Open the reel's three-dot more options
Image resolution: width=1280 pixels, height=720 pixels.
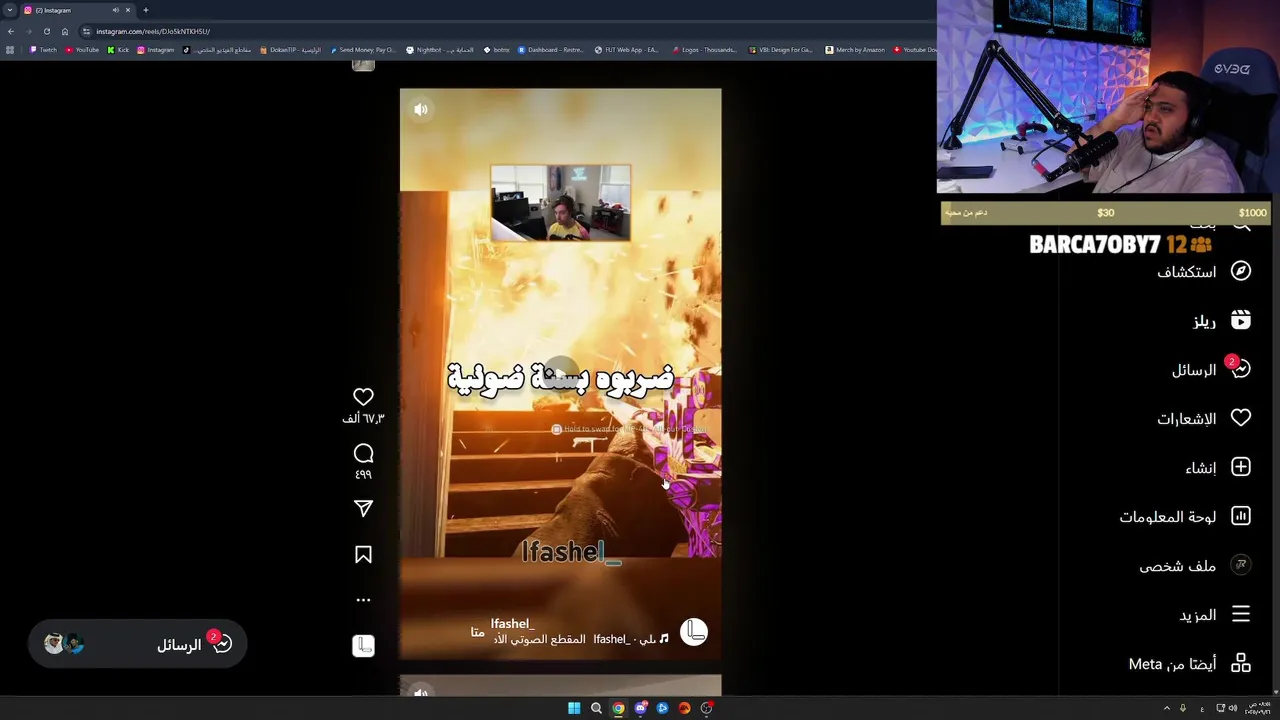(363, 600)
